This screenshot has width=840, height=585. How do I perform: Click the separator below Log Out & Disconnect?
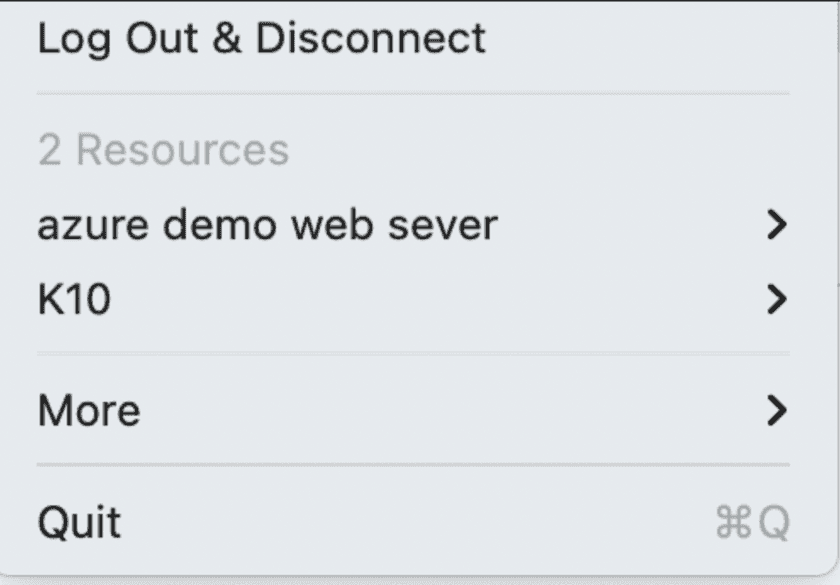412,94
